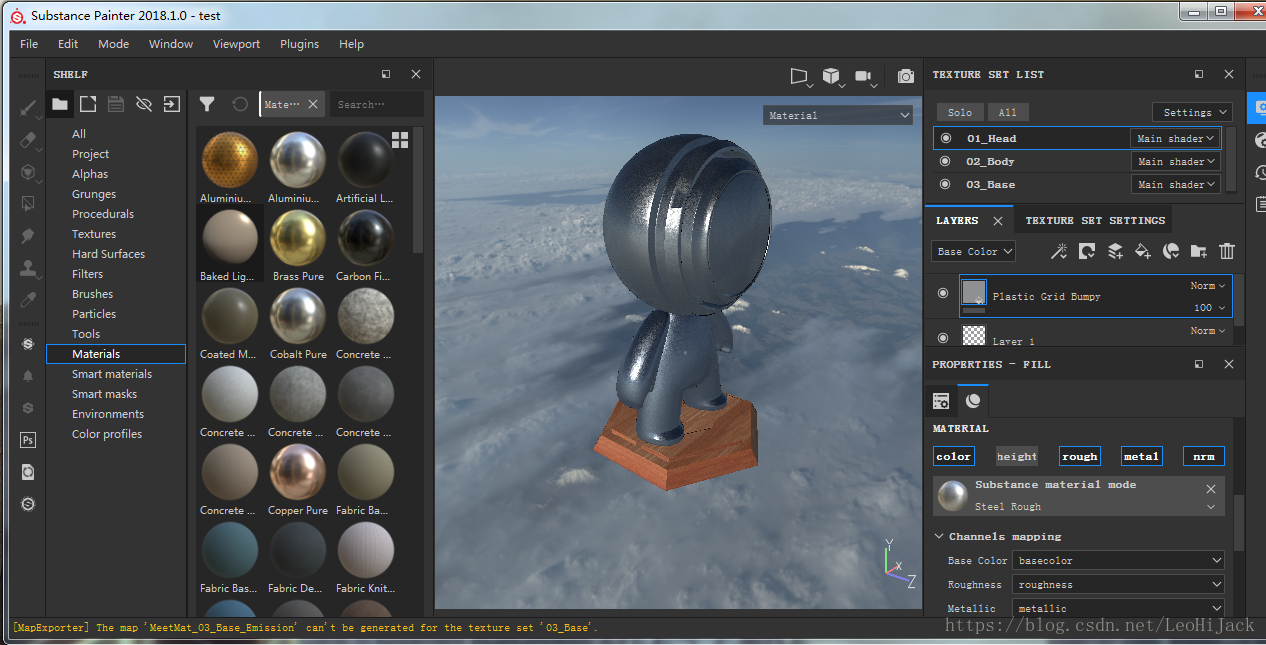The width and height of the screenshot is (1266, 645).
Task: Switch to the Texture Set Settings tab
Action: [x=1095, y=220]
